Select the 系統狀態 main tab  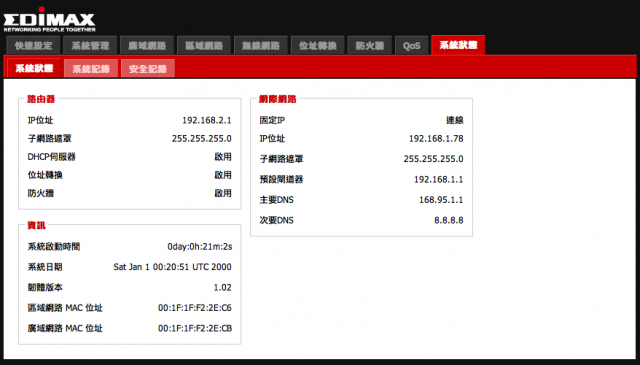click(x=458, y=45)
